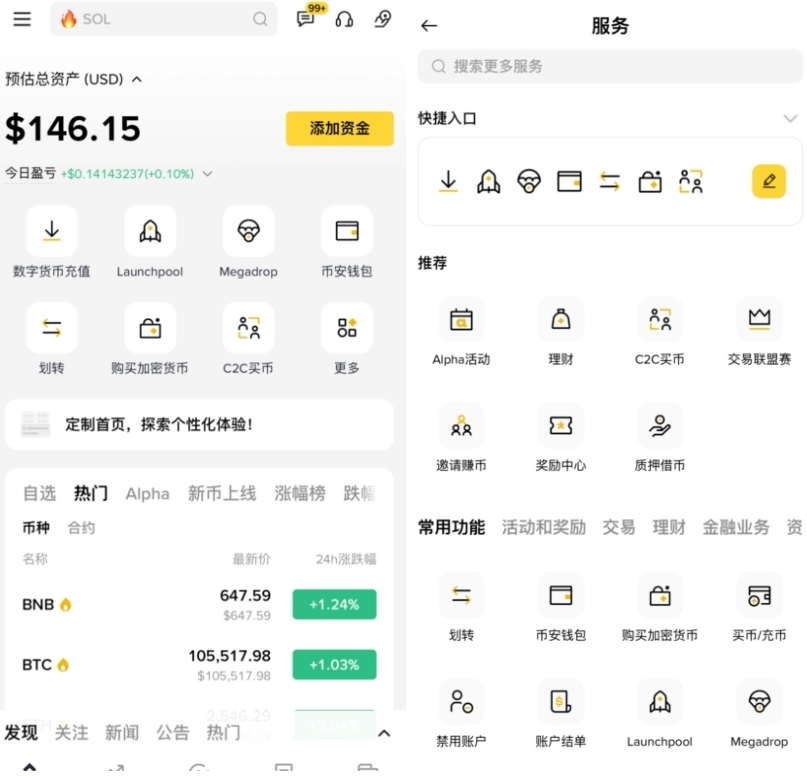
Task: Open the 新闻 feed tab
Action: coord(122,732)
